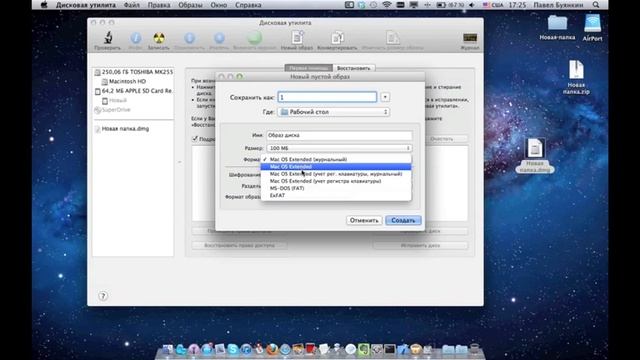Click the Отменить button
The height and width of the screenshot is (360, 640).
tap(364, 220)
